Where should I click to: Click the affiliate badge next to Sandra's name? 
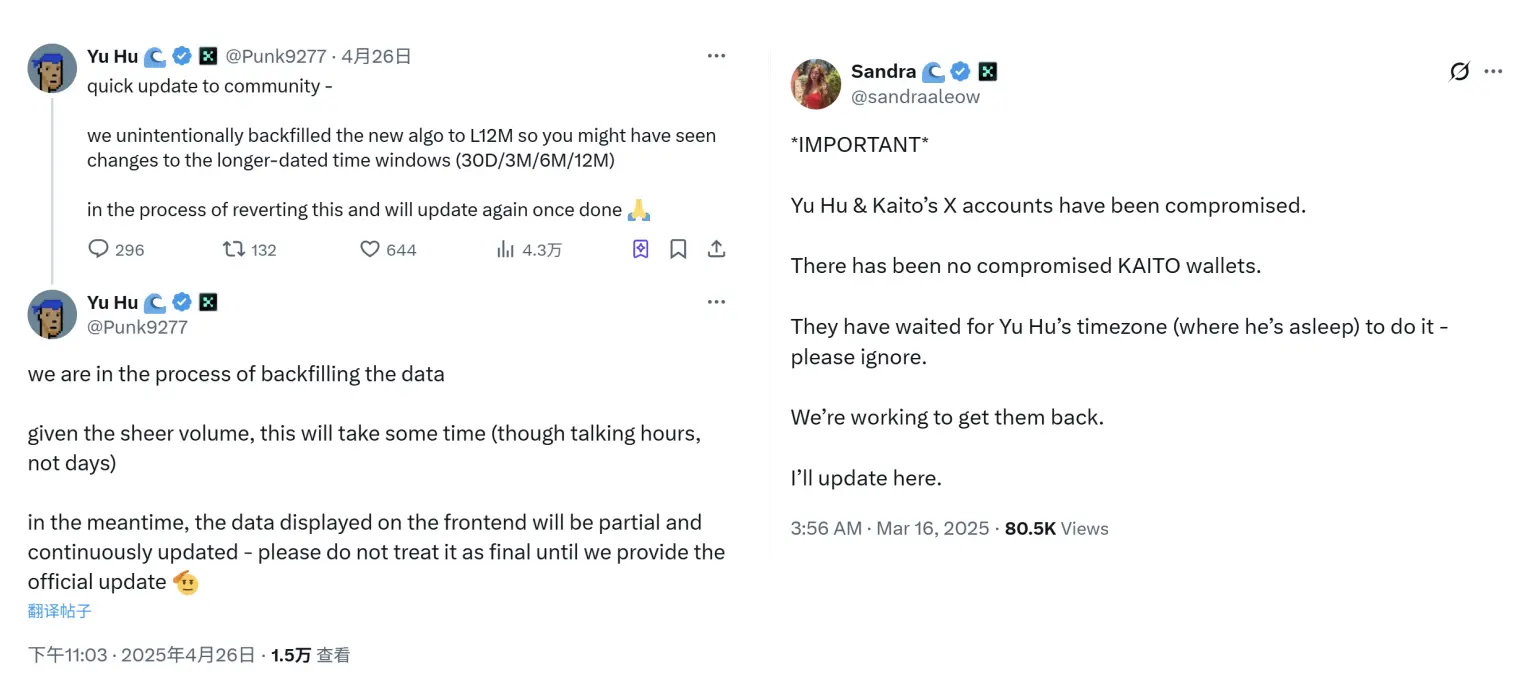point(988,71)
